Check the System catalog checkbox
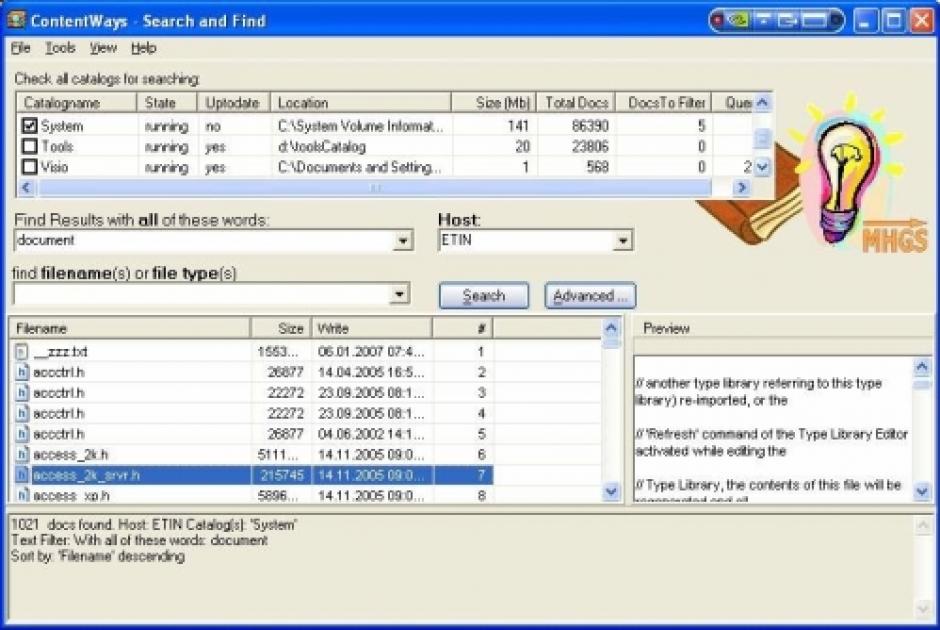The image size is (940, 630). point(29,126)
